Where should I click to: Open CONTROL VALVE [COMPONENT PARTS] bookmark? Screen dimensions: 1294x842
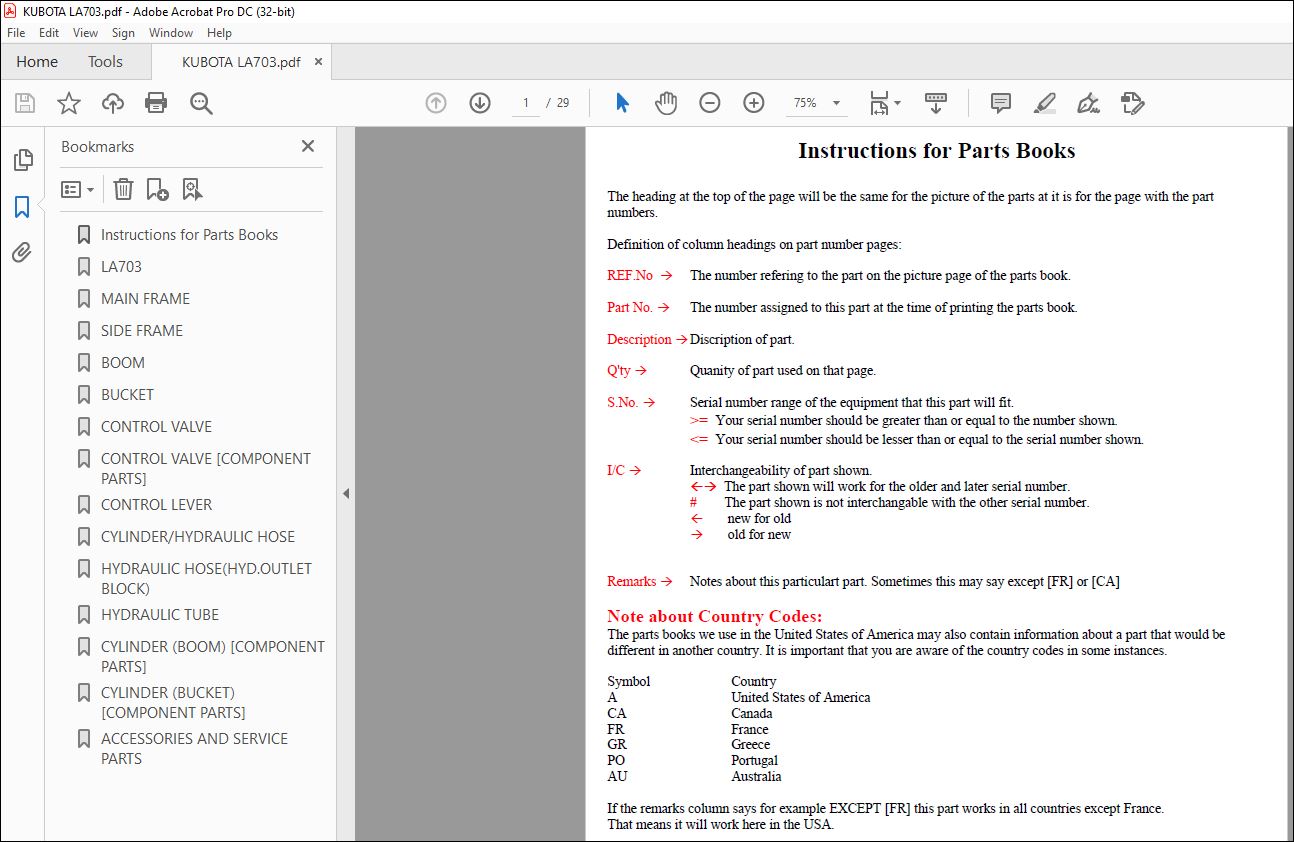tap(206, 469)
